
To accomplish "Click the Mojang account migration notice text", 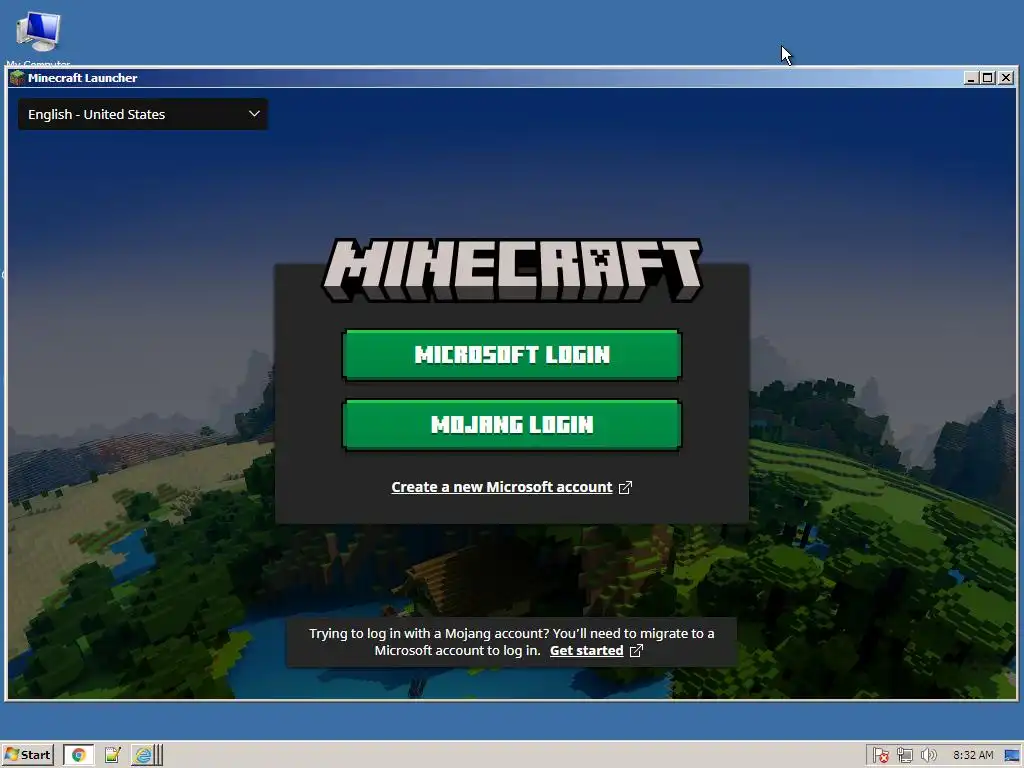I will (x=511, y=642).
